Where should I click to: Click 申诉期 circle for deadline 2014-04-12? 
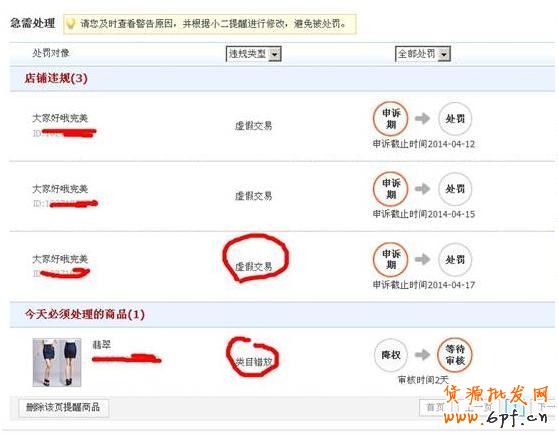click(390, 119)
